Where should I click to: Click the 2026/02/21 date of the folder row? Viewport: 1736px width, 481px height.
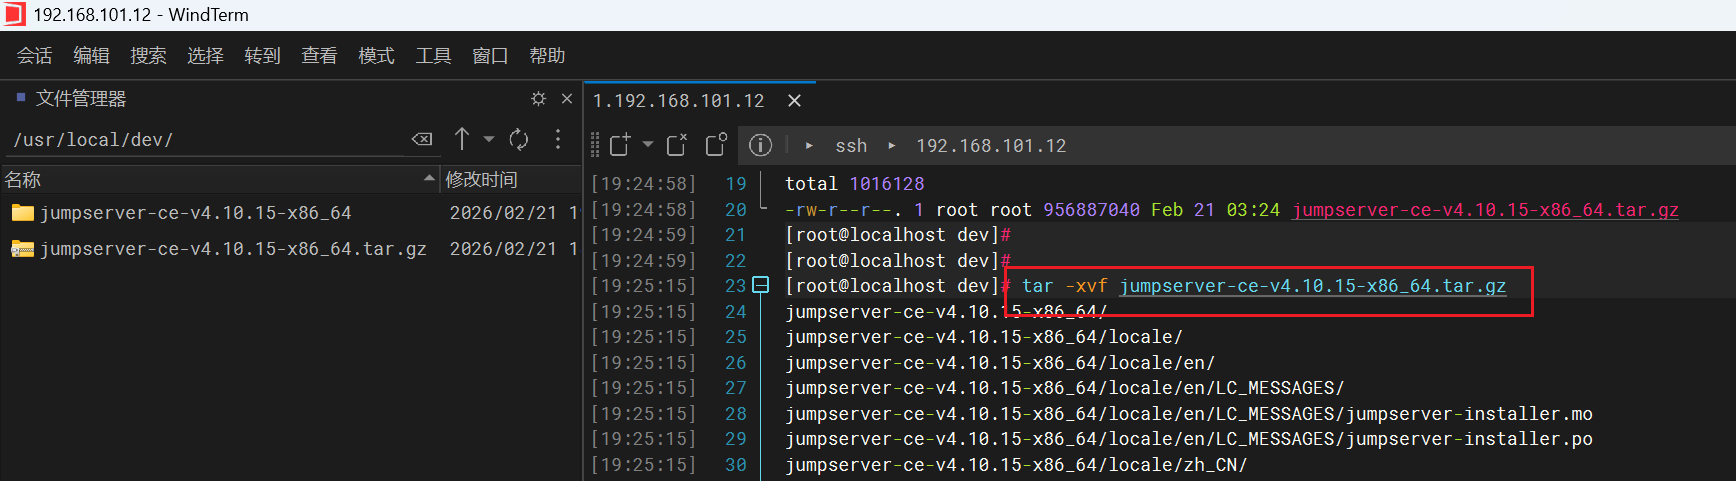(x=503, y=213)
